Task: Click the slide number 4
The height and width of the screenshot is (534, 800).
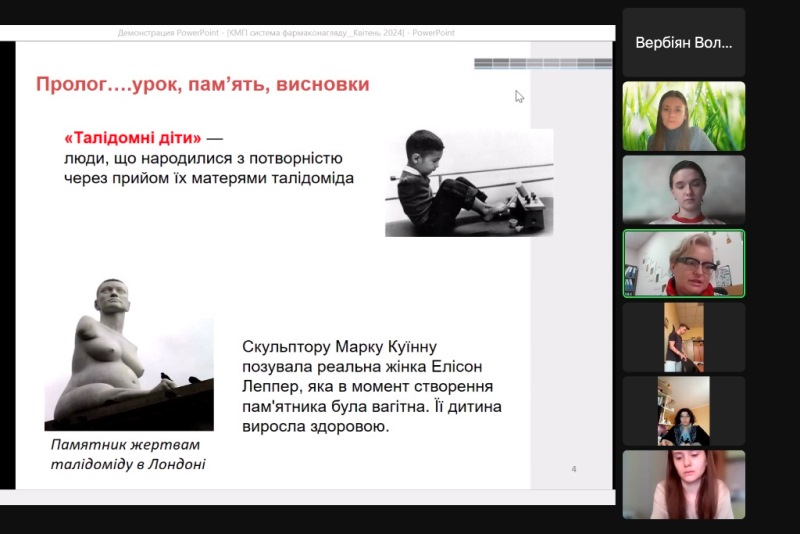Action: tap(574, 469)
